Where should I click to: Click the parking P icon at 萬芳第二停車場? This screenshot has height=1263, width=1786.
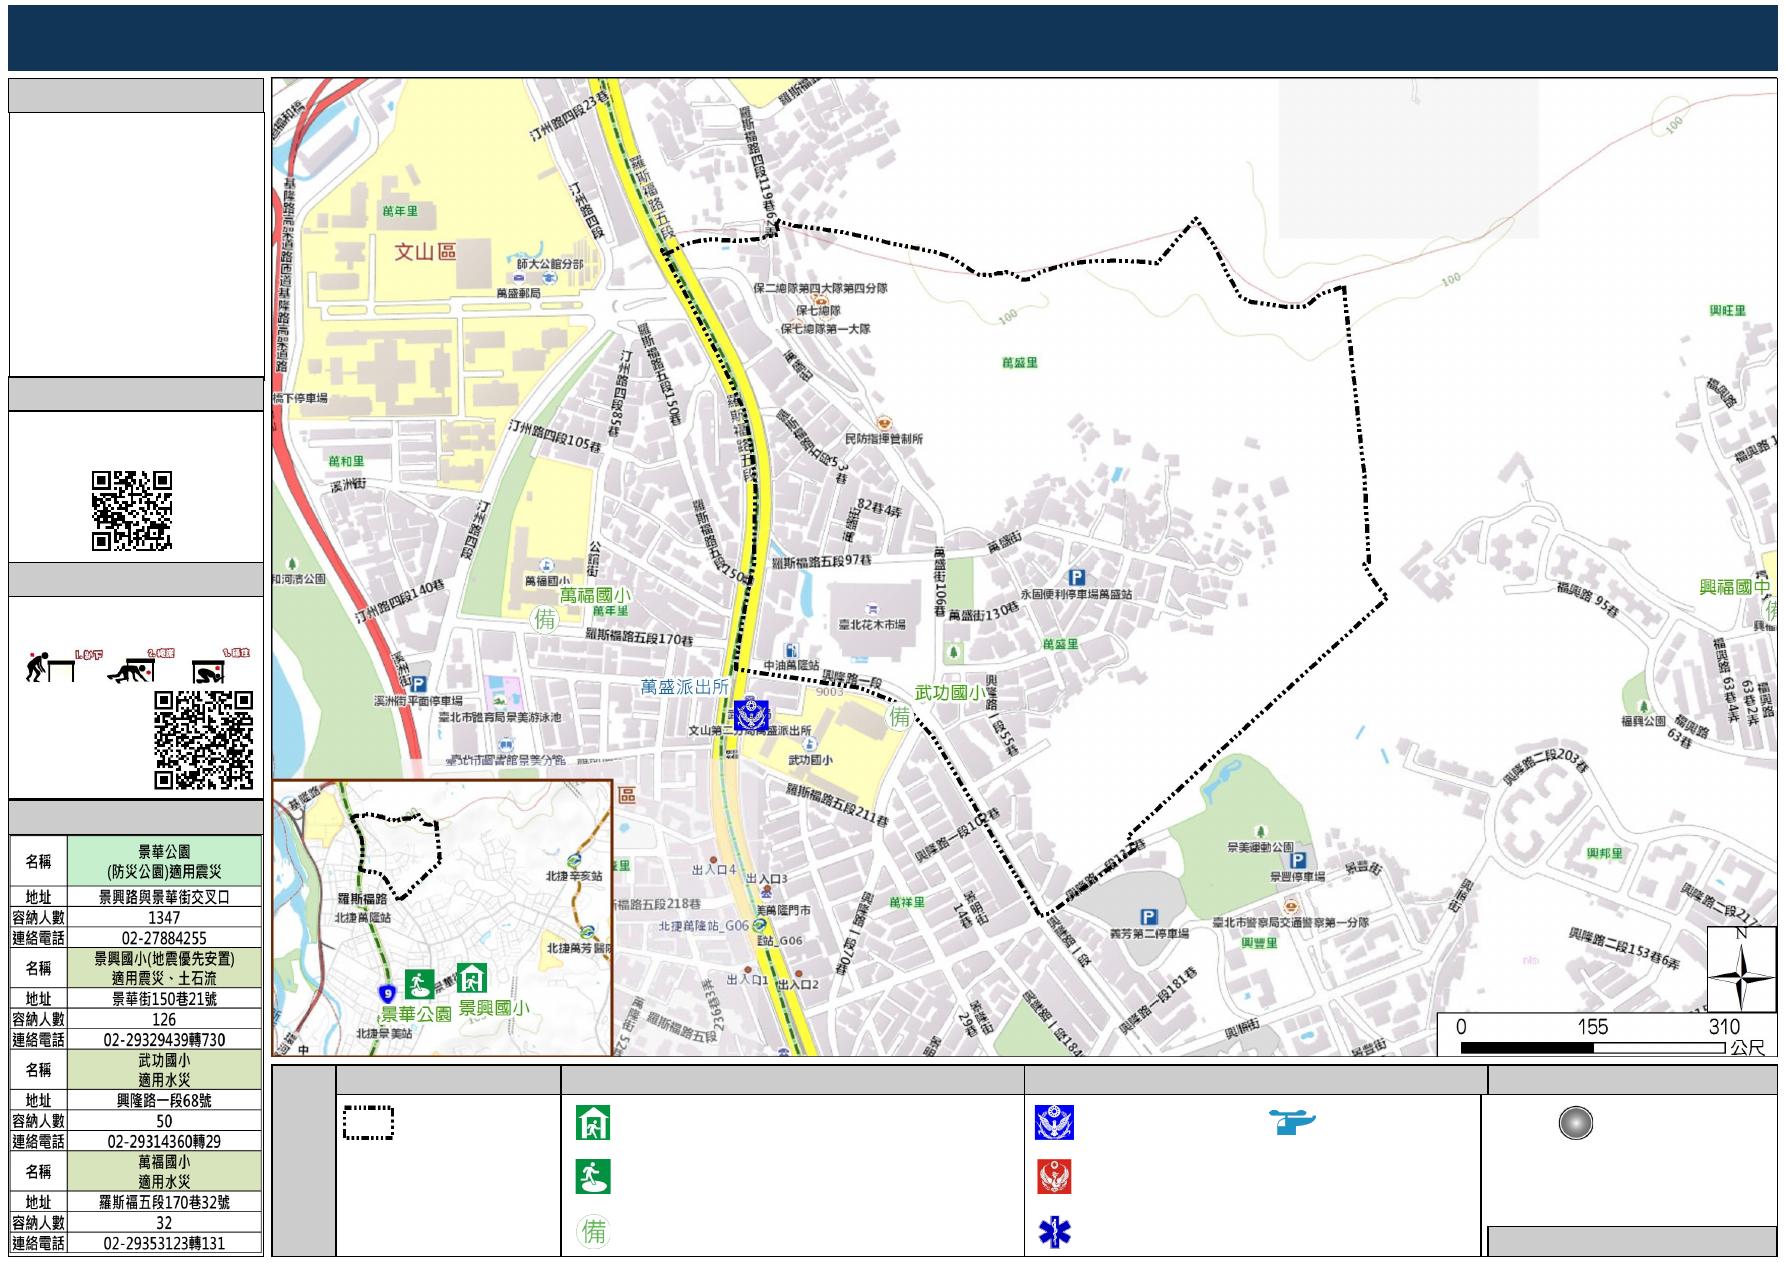[x=1149, y=917]
